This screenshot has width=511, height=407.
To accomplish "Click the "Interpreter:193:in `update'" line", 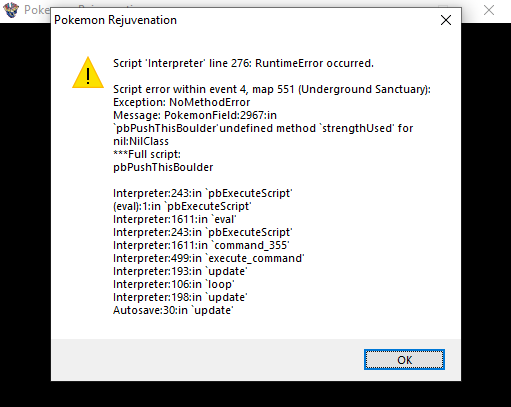I will (180, 271).
